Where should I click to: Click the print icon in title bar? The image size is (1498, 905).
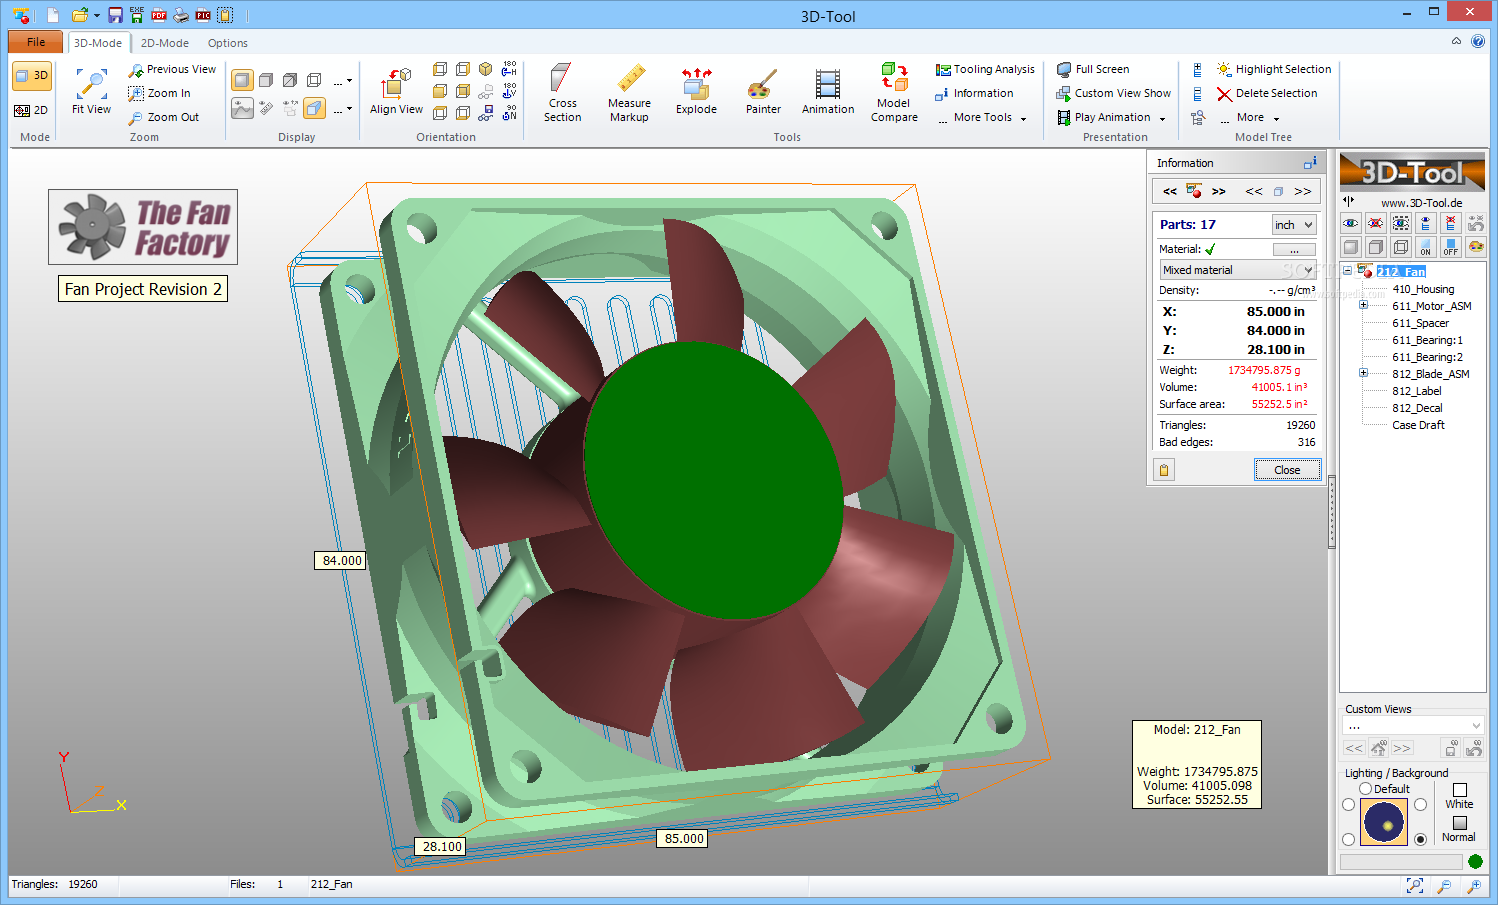(181, 15)
